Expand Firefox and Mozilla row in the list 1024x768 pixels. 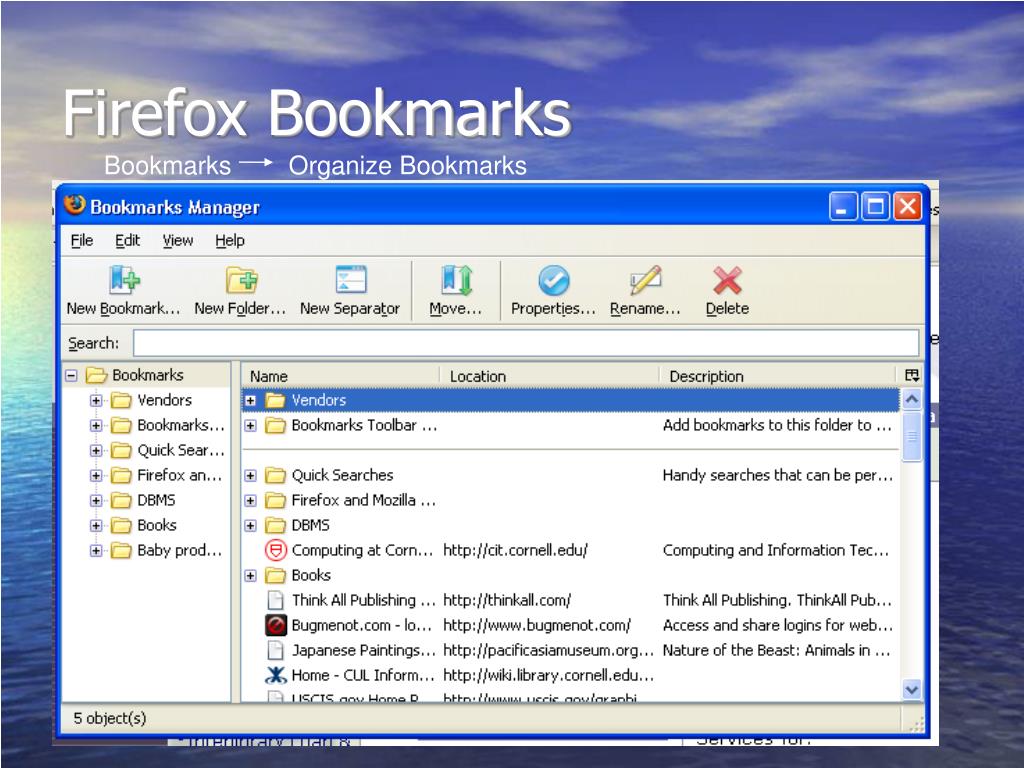click(250, 500)
